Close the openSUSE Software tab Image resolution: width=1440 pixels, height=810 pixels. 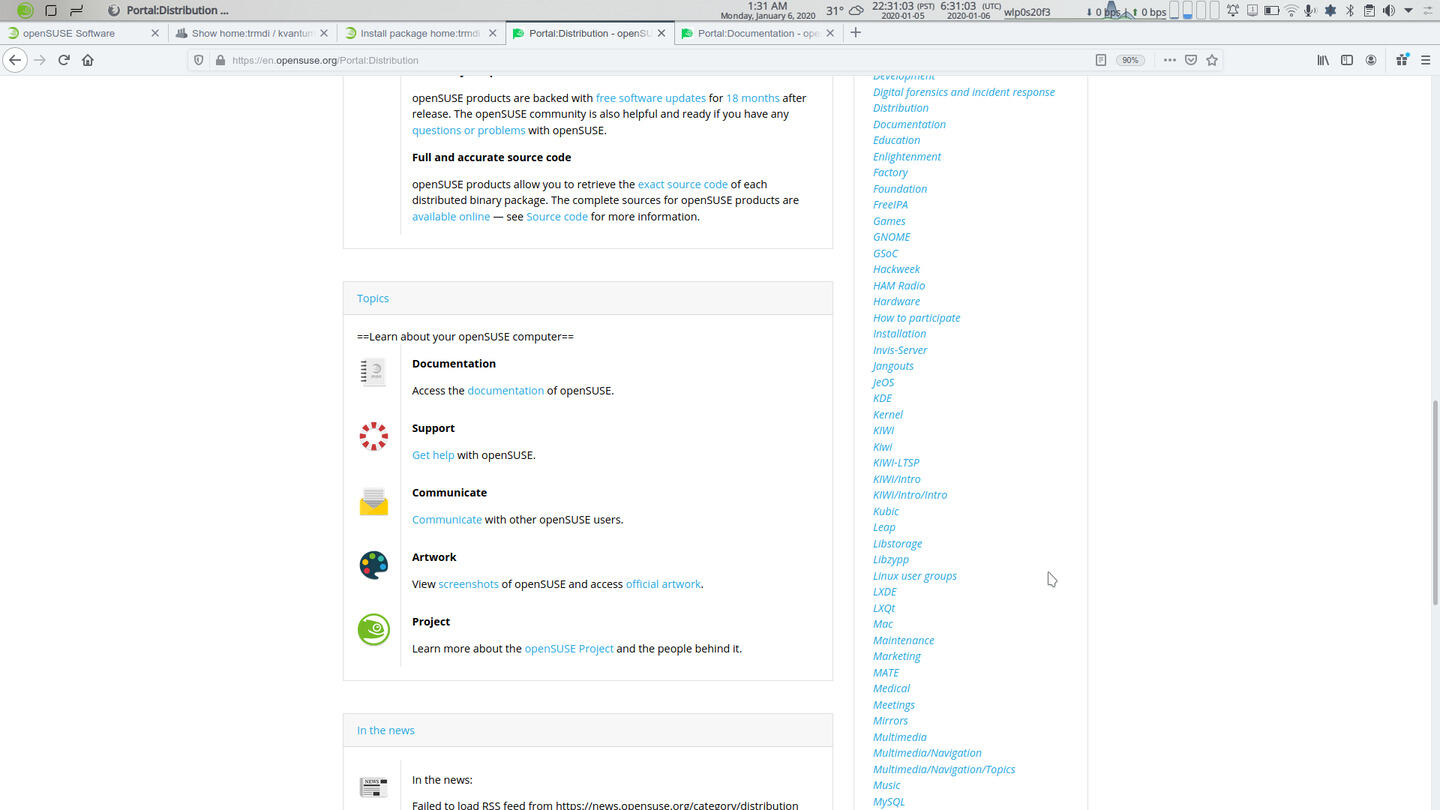[x=155, y=33]
